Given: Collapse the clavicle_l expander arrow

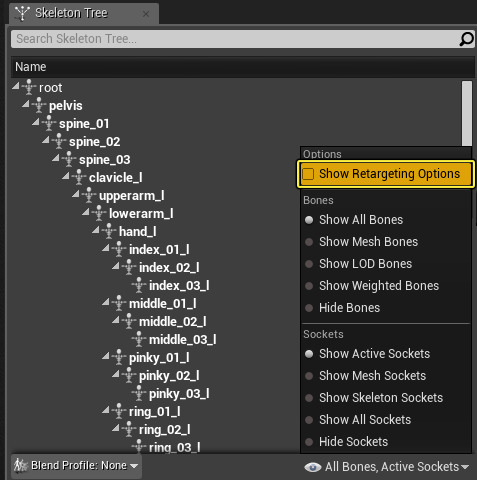Looking at the screenshot, I should [66, 176].
